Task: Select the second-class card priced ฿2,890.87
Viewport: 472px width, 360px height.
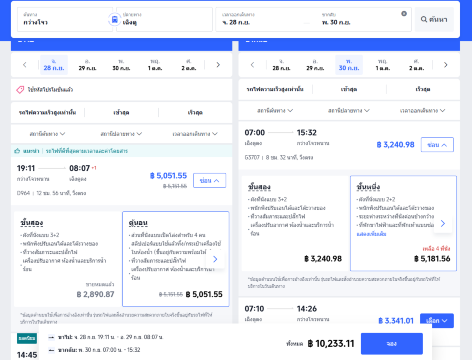Action: coord(68,259)
